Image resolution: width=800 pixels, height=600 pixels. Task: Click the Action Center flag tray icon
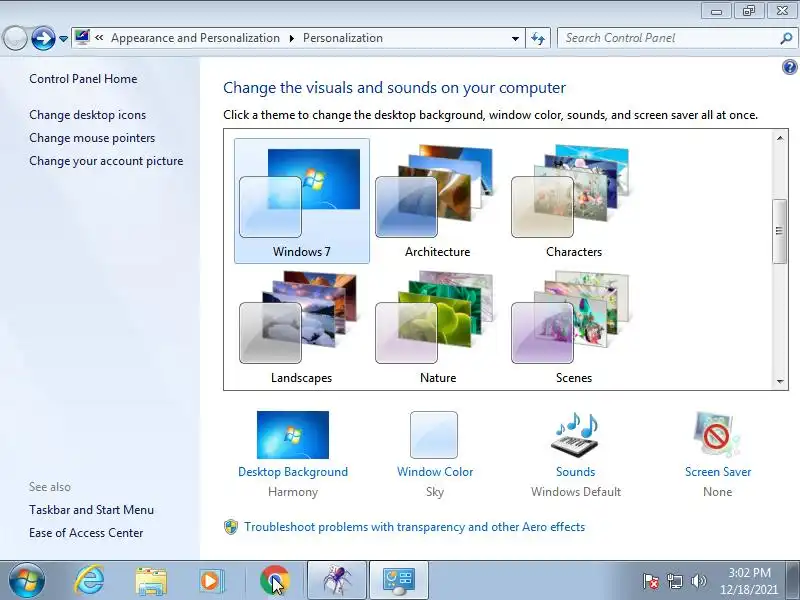click(651, 581)
